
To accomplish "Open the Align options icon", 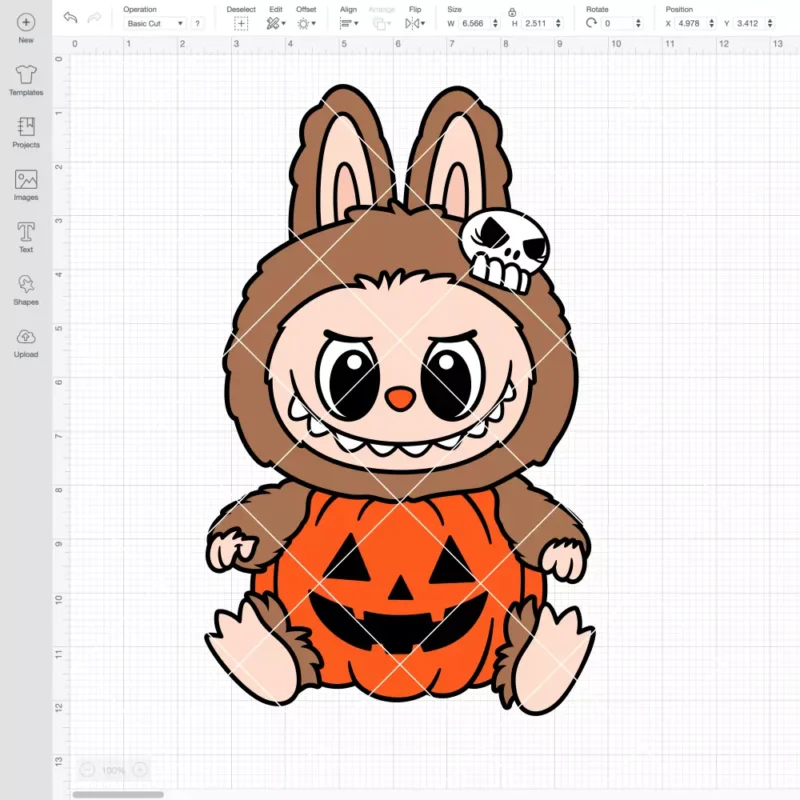I will pyautogui.click(x=346, y=23).
